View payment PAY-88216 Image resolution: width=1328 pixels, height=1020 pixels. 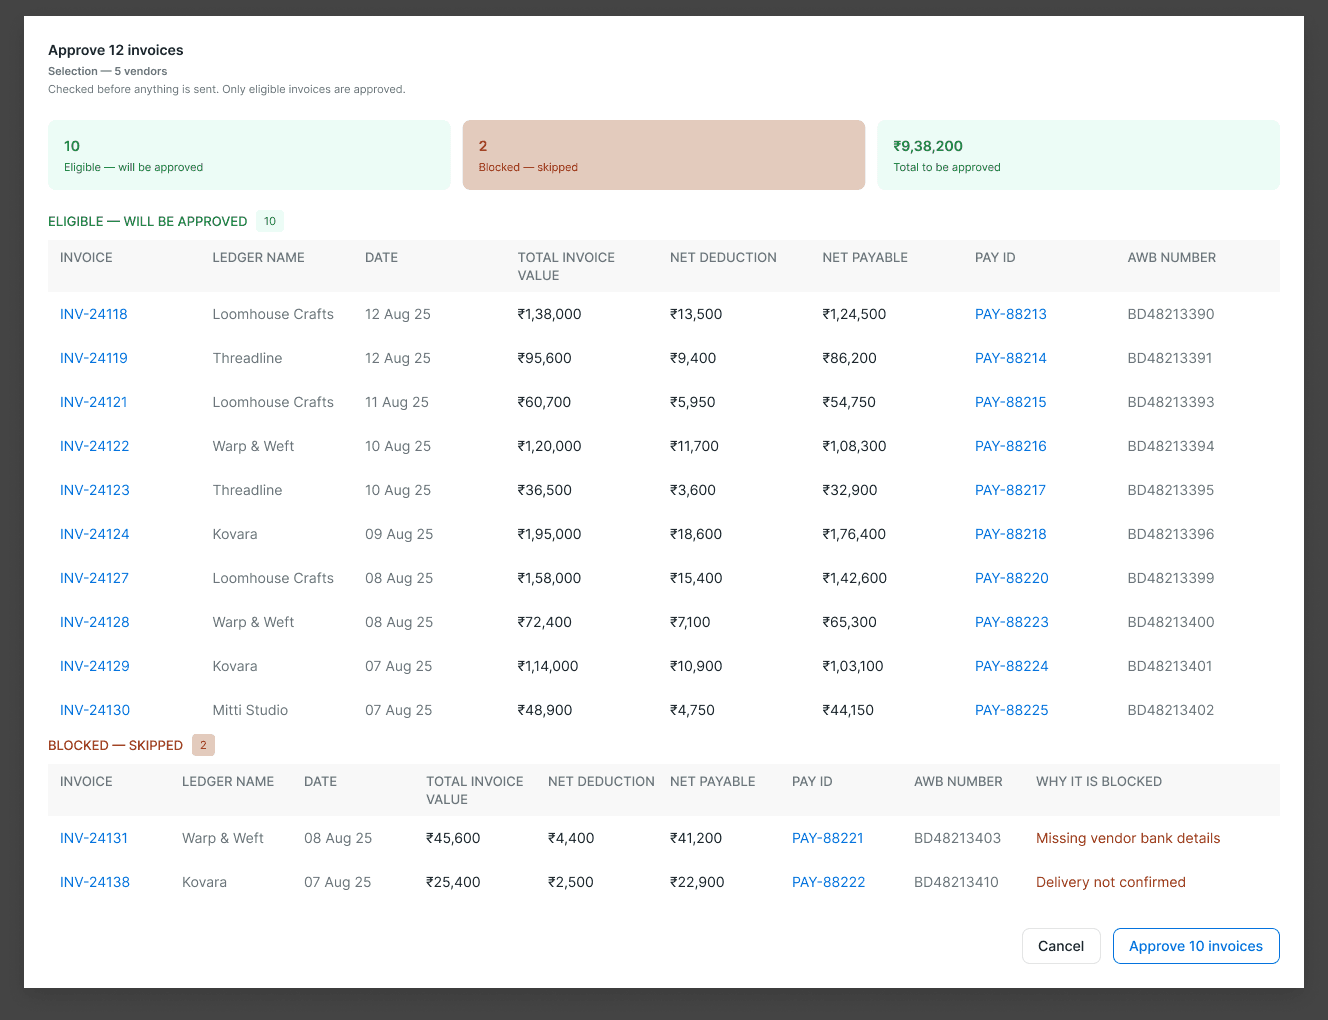[1011, 446]
